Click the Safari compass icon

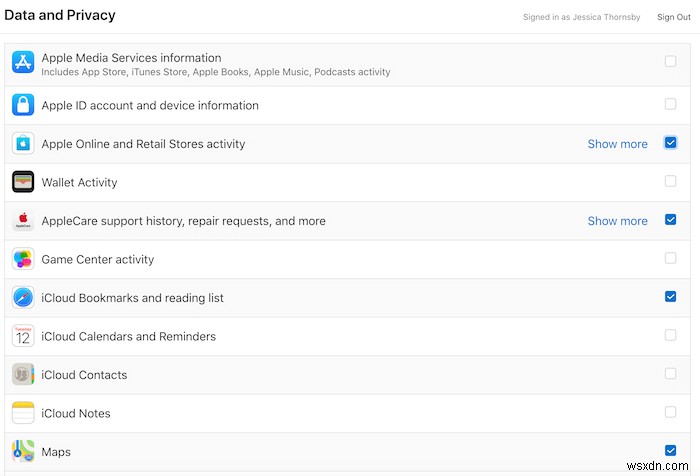tap(23, 297)
